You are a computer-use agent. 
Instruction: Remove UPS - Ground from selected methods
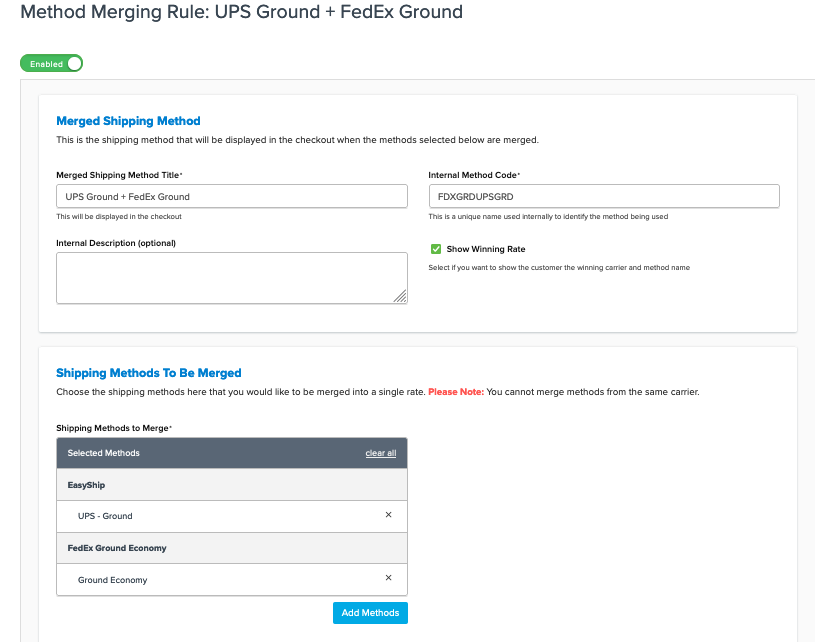pos(388,515)
